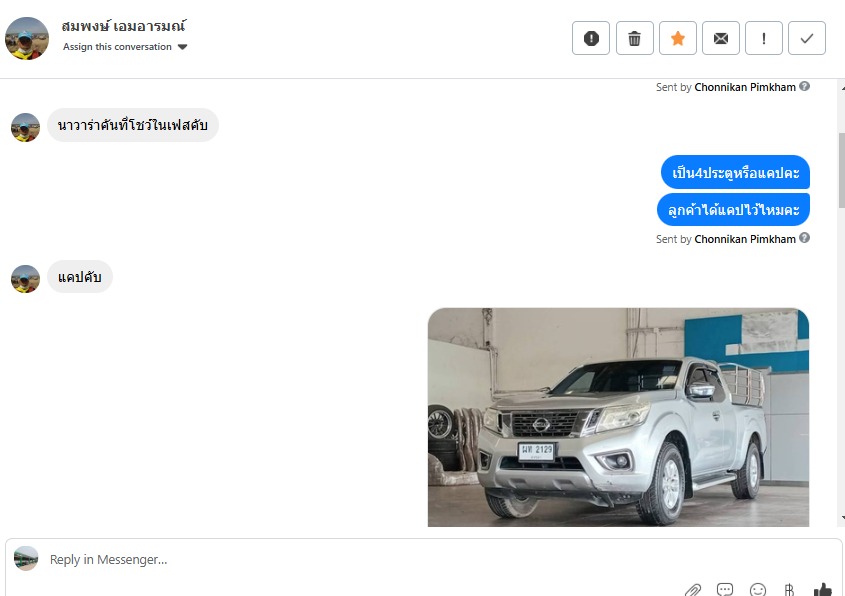
Task: Open the profile of สมพงษ์ เอมอารมณ์ via the header avatar
Action: tap(27, 38)
